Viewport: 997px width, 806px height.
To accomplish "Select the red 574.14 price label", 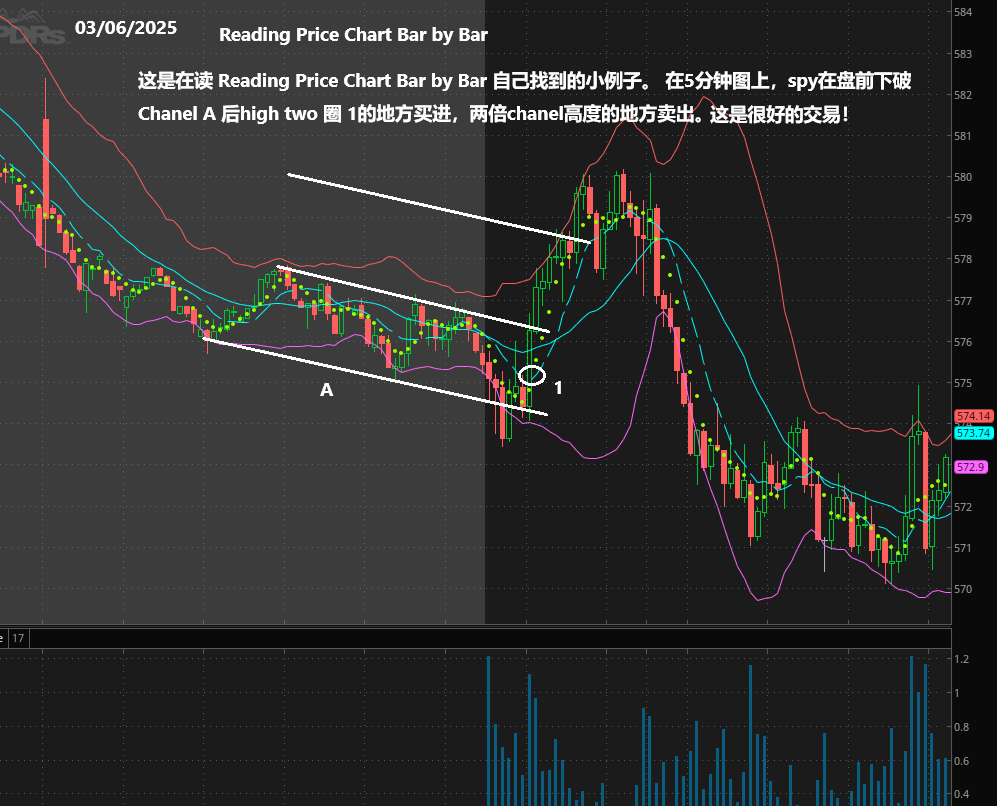I will [x=973, y=416].
